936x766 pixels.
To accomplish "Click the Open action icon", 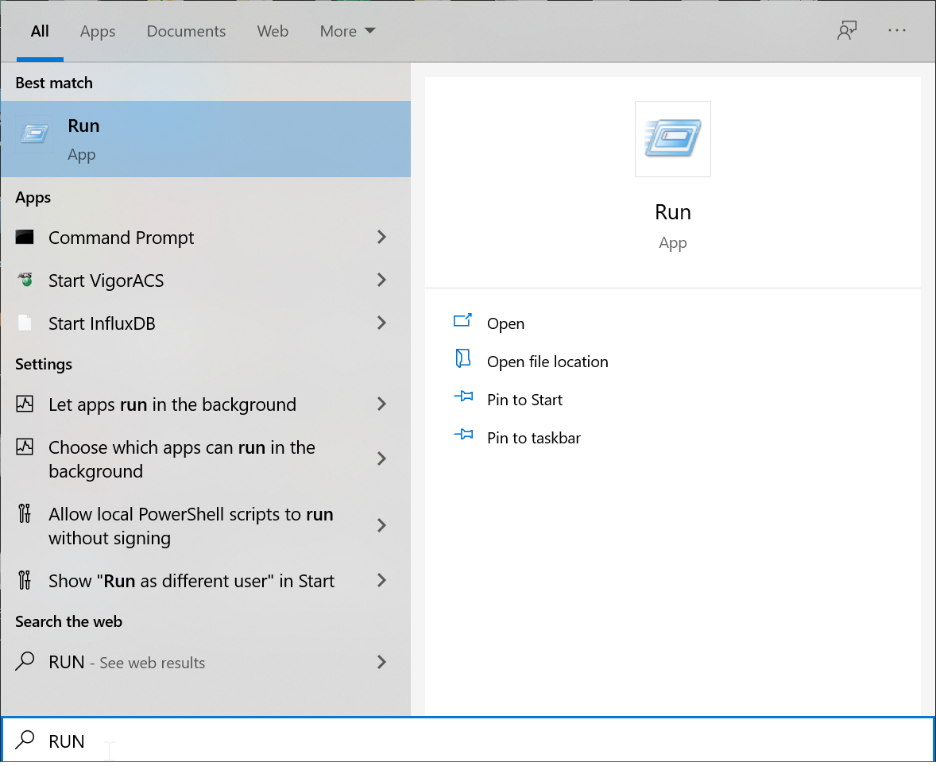I will [463, 321].
